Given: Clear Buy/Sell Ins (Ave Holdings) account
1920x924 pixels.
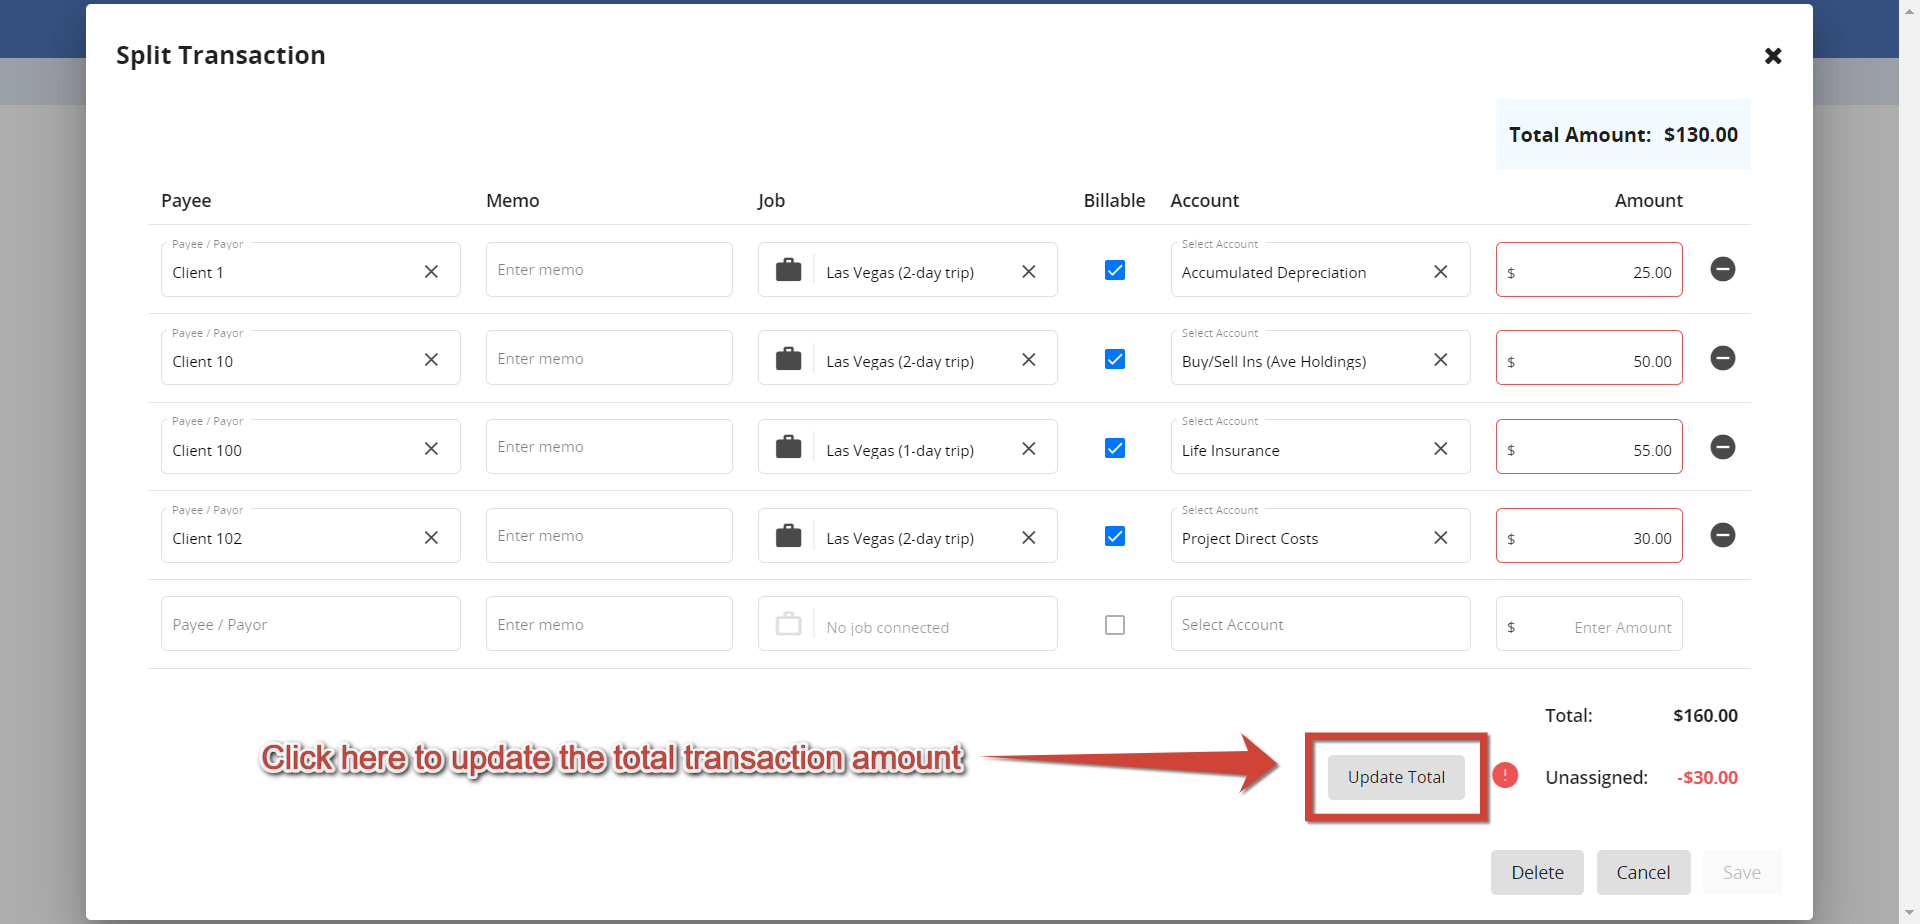Looking at the screenshot, I should 1441,360.
